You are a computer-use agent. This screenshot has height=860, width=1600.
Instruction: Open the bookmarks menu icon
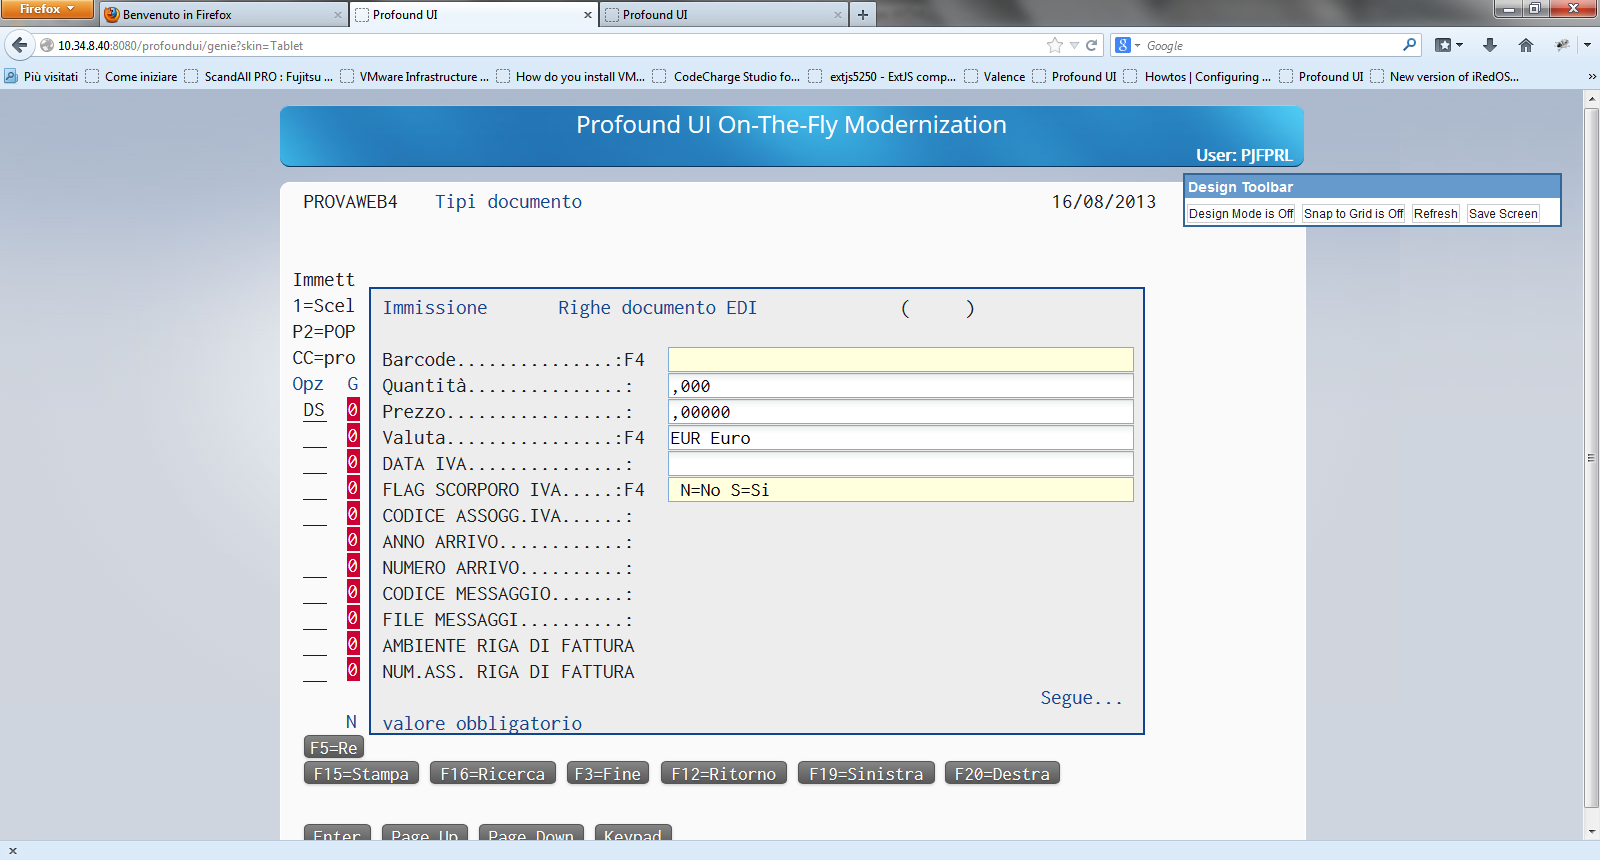pos(1449,45)
